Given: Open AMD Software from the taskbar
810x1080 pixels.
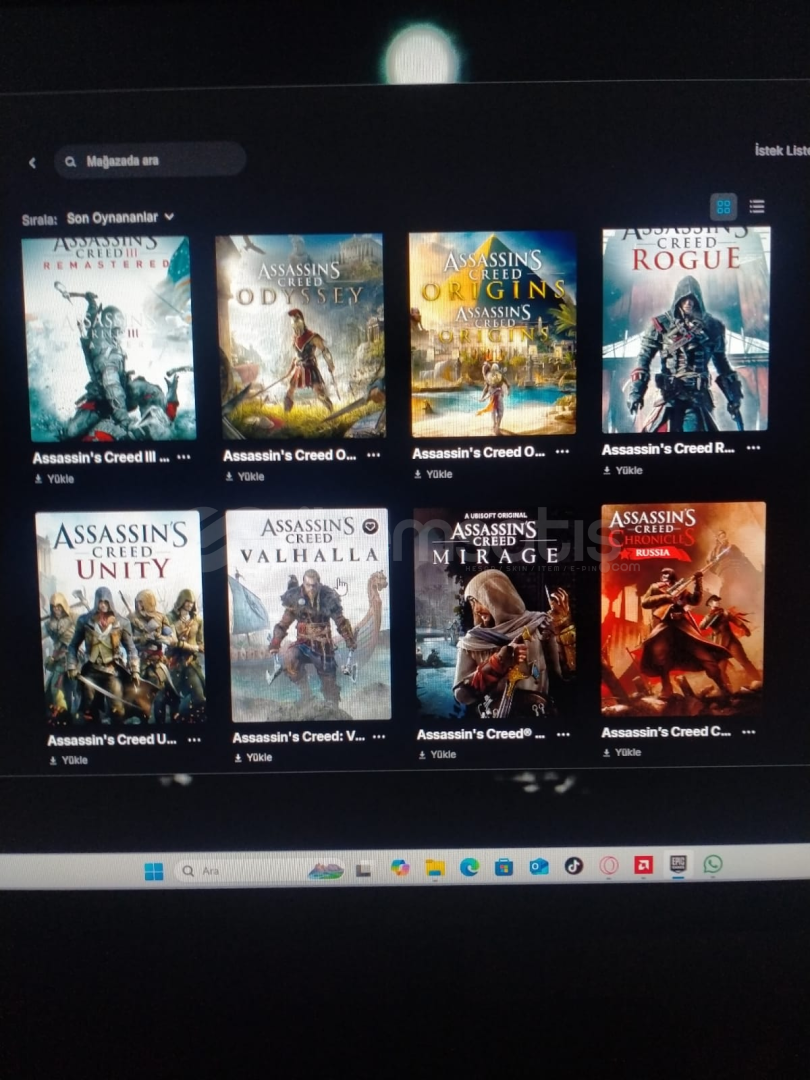Looking at the screenshot, I should [643, 864].
